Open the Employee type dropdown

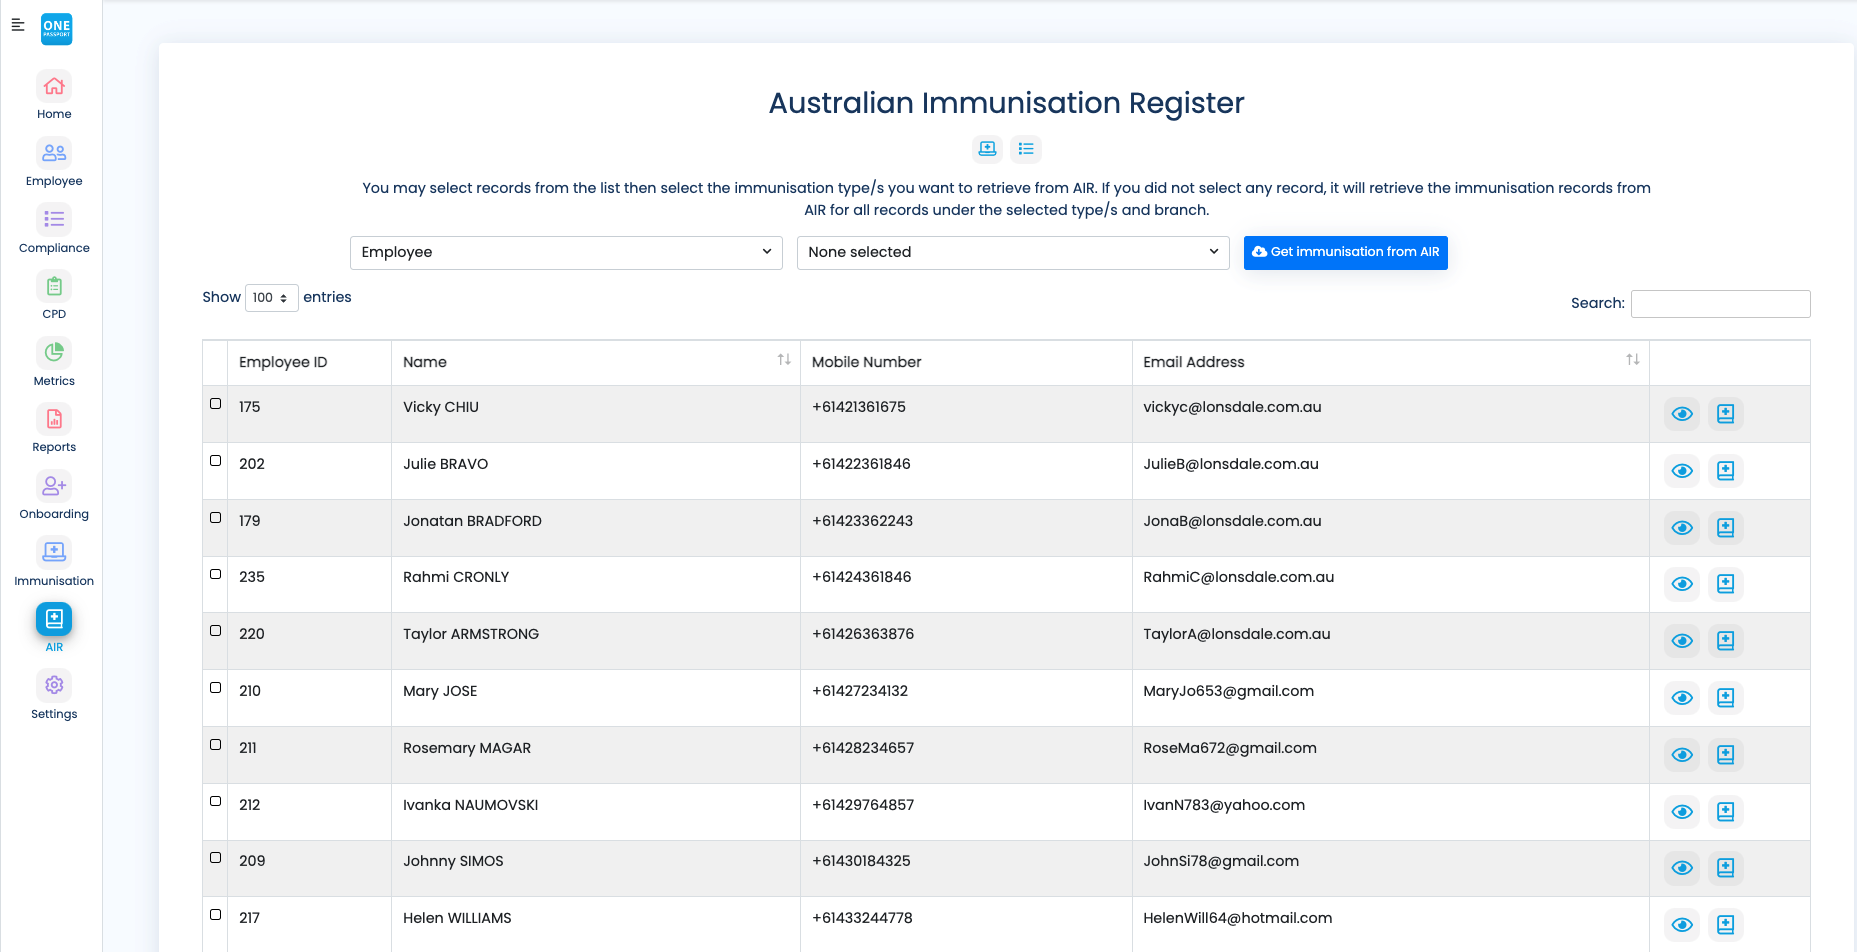coord(566,252)
